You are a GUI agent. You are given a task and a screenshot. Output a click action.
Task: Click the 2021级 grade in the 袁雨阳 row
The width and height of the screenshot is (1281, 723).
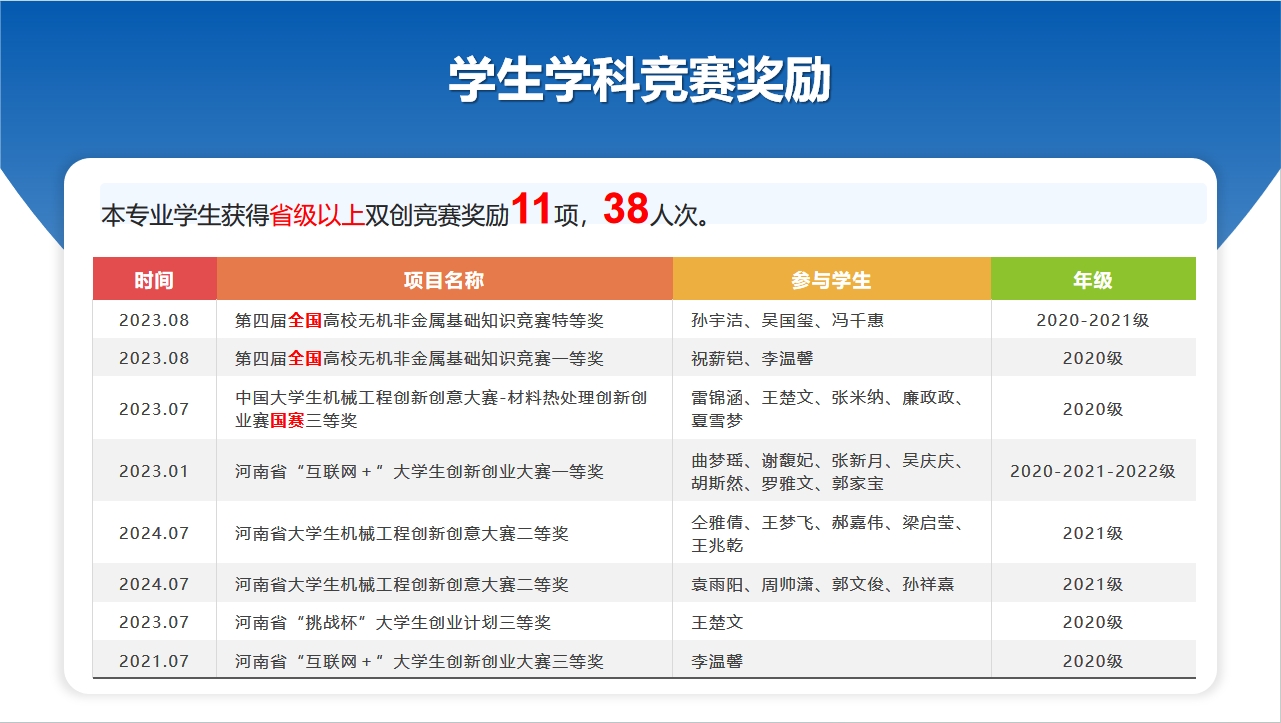coord(1093,584)
